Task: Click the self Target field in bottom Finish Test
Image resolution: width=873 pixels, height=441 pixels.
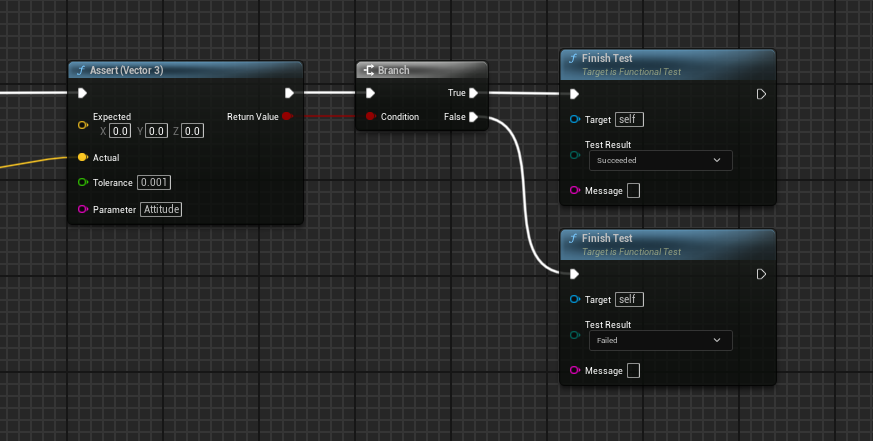Action: 629,299
